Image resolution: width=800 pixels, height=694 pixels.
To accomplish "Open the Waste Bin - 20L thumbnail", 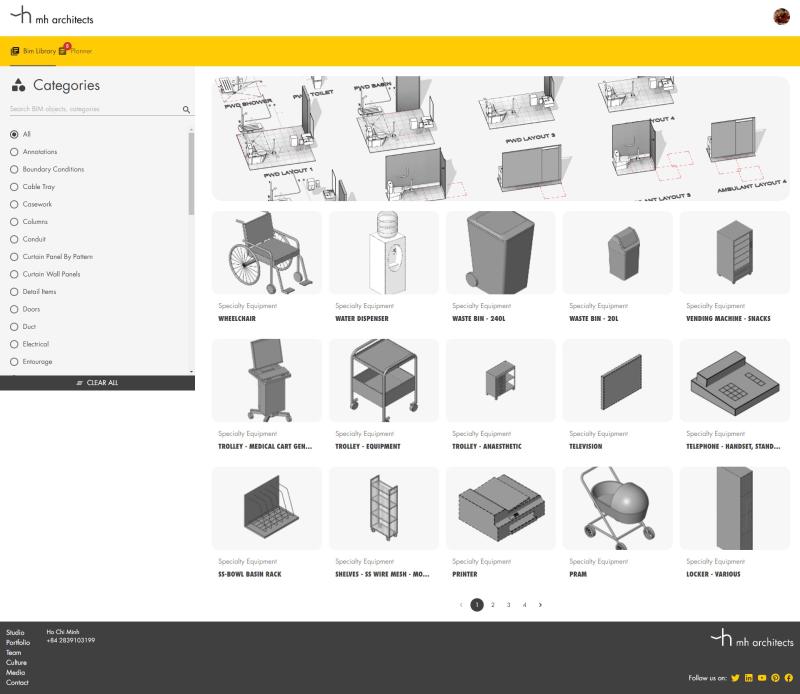I will click(x=617, y=253).
